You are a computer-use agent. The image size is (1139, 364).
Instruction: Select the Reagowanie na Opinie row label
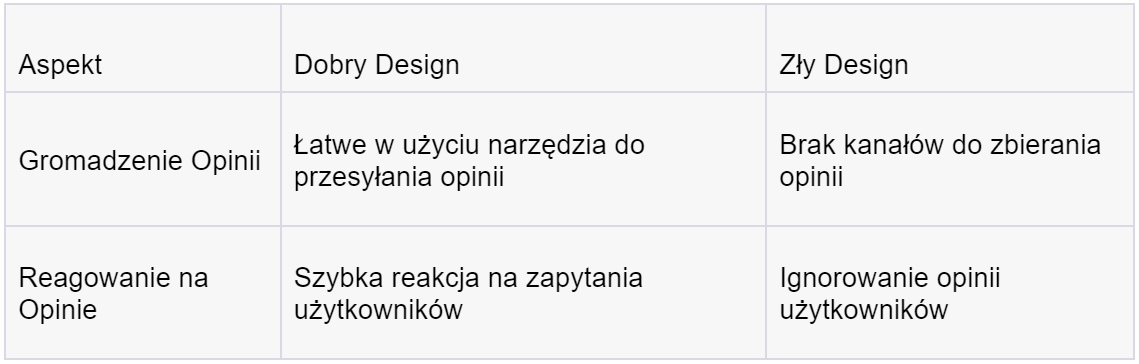coord(143,293)
